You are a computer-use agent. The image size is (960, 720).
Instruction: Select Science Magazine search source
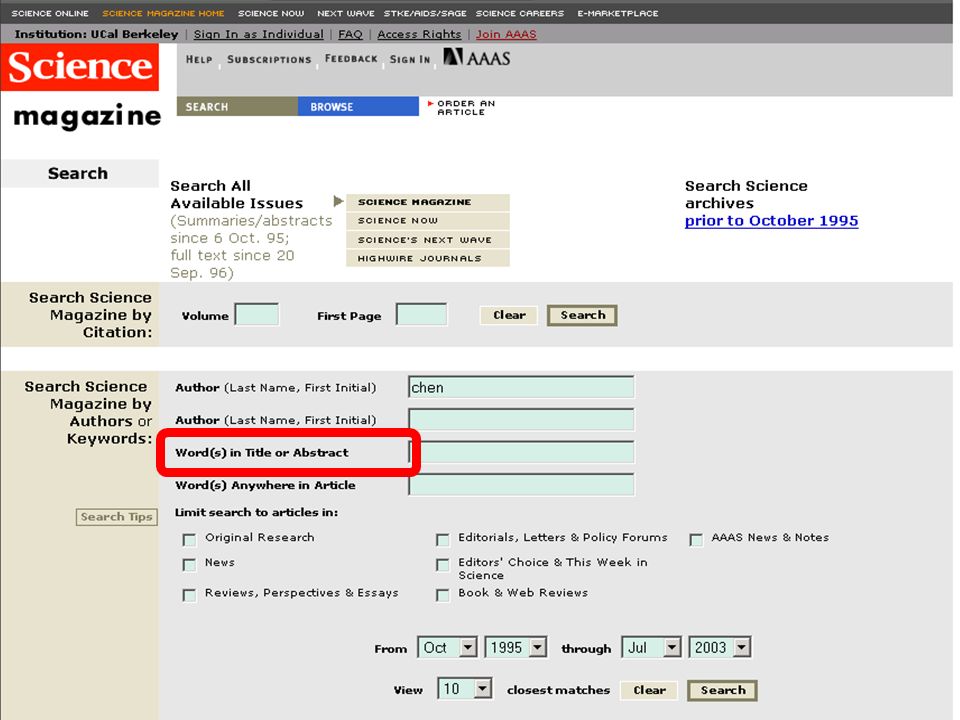click(x=428, y=202)
